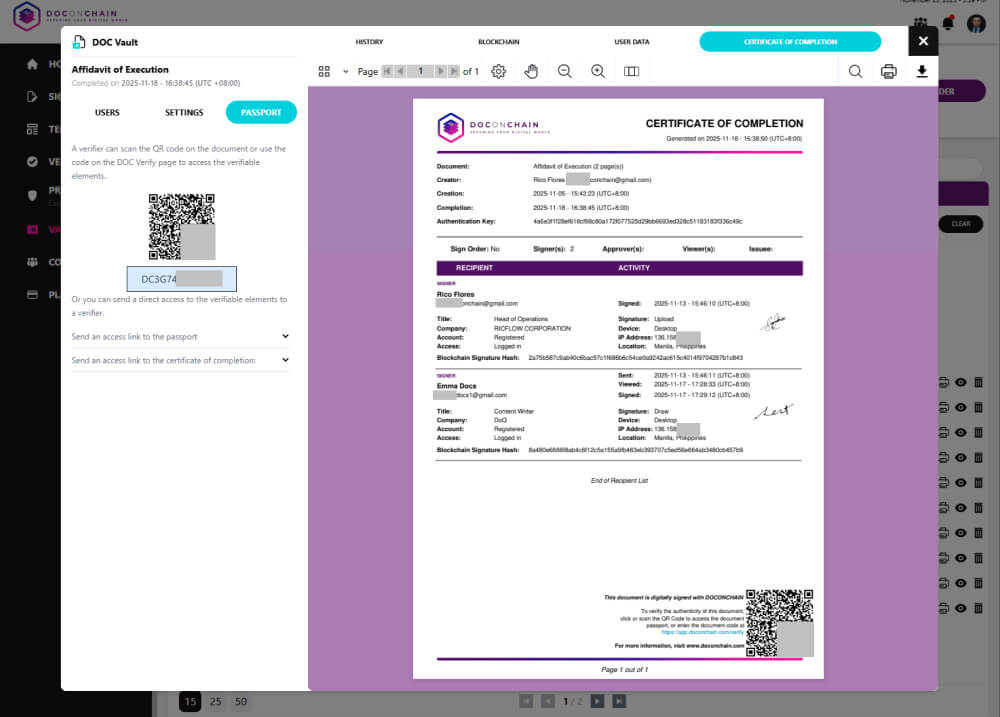The width and height of the screenshot is (1000, 717).
Task: Close the DOC Vault dialog
Action: click(x=923, y=41)
